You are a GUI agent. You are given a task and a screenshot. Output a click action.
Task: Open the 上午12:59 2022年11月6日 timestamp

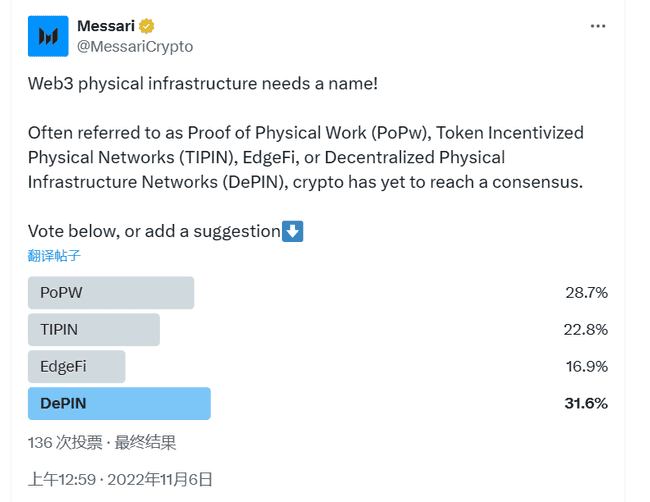point(120,479)
